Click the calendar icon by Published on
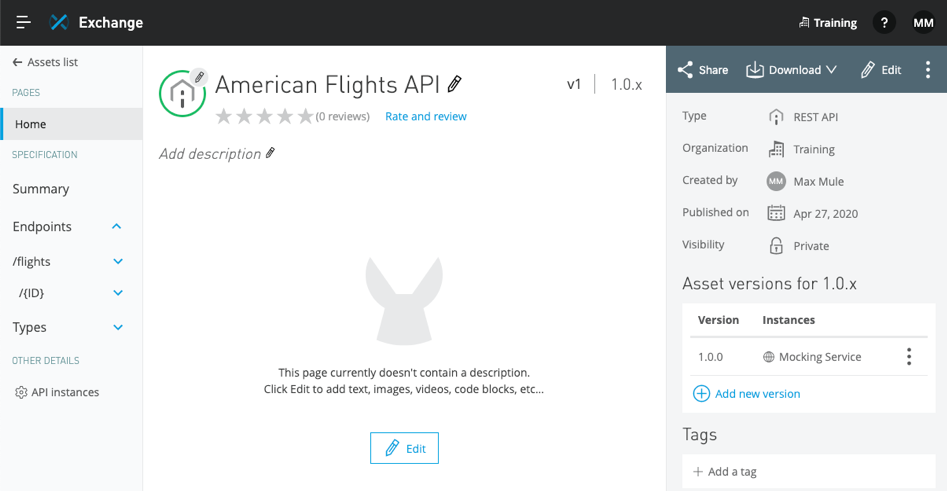Viewport: 947px width, 491px height. coord(776,213)
